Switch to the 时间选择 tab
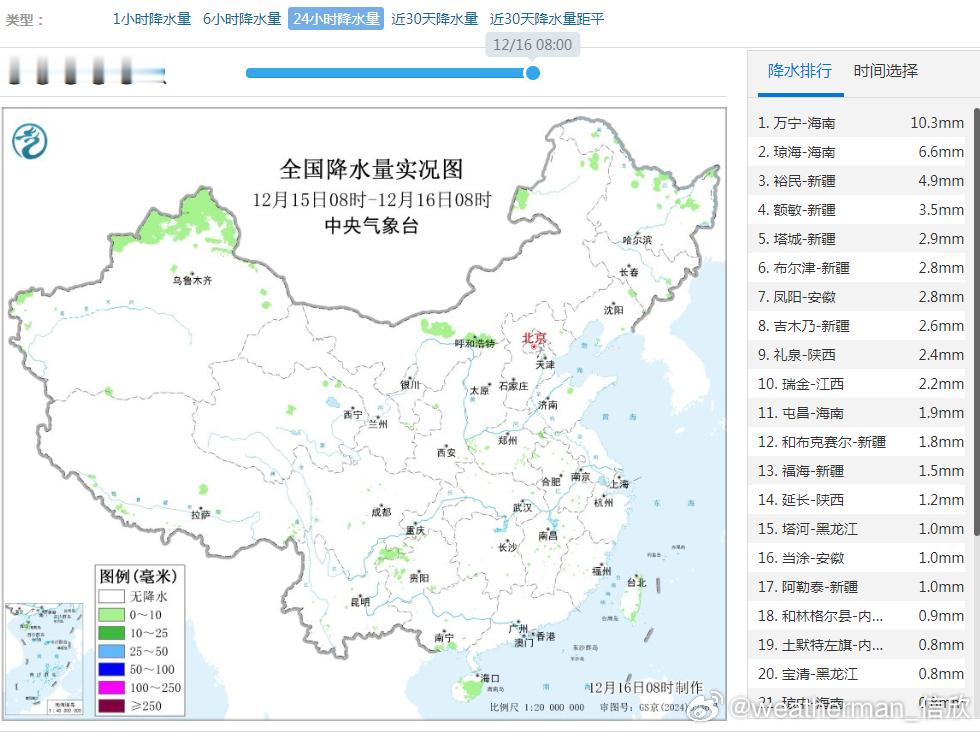This screenshot has height=732, width=980. [884, 71]
